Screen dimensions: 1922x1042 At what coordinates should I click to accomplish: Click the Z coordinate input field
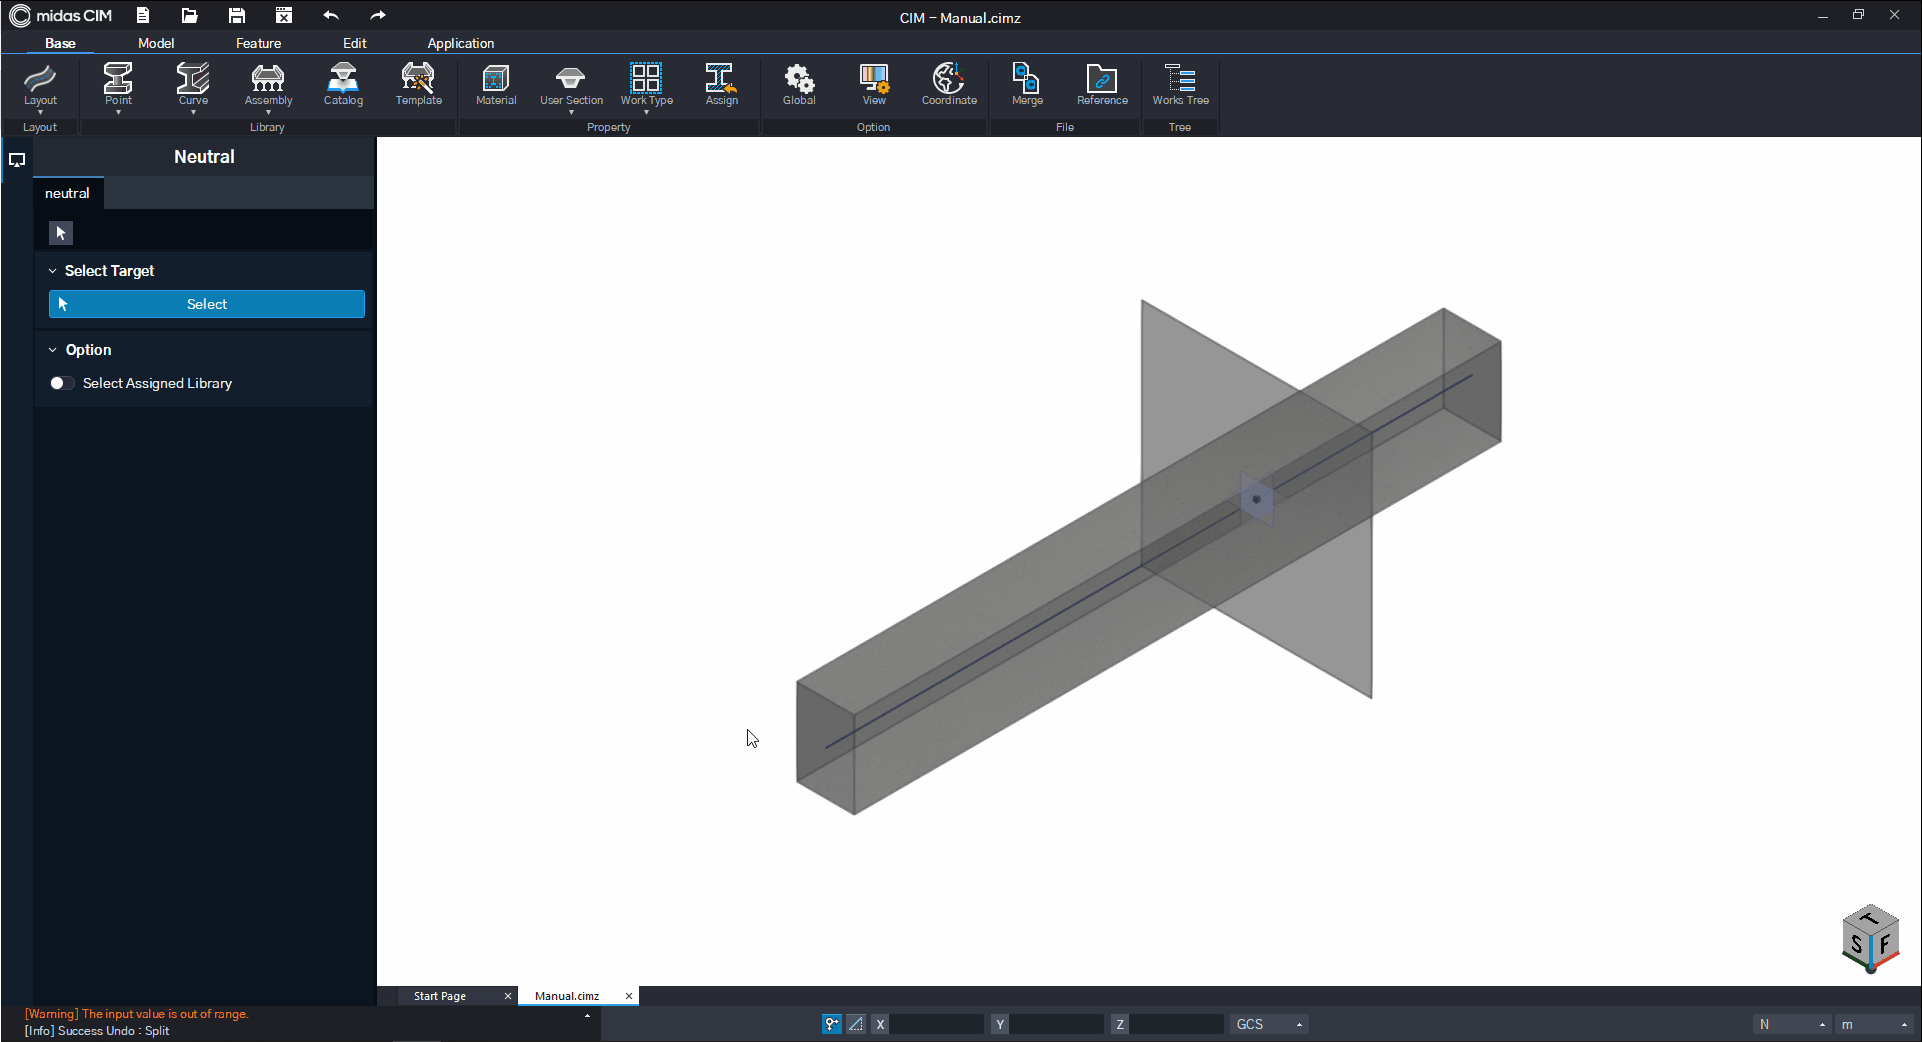pos(1177,1024)
